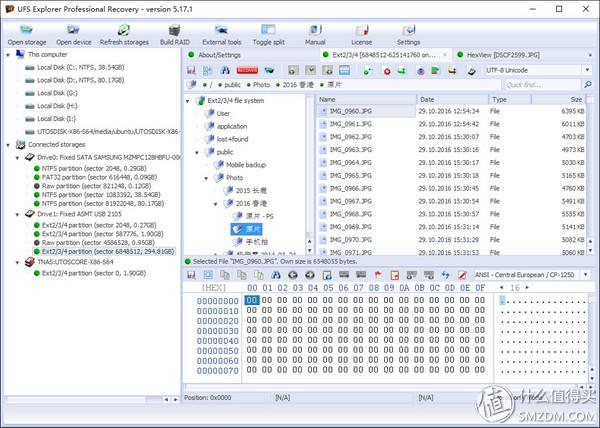Collapse the This computer tree node
Viewport: 600px width, 428px height.
[8, 55]
